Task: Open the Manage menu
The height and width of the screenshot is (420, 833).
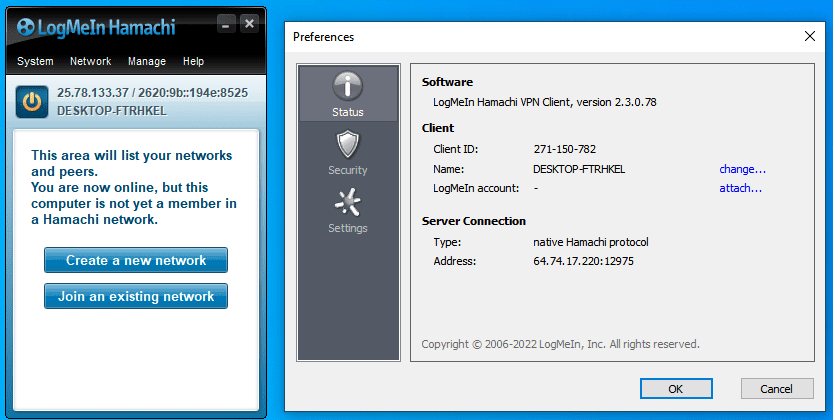Action: pyautogui.click(x=147, y=61)
